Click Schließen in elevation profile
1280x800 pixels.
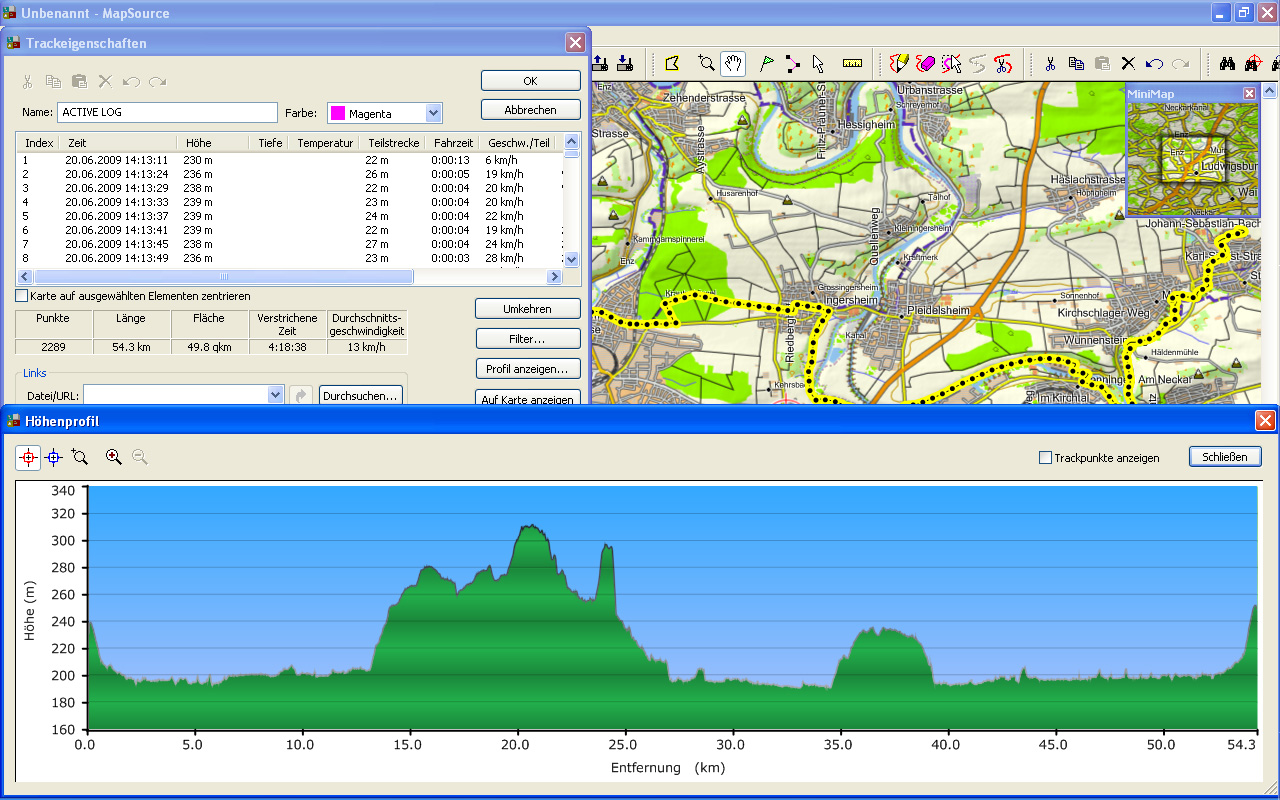(1225, 457)
